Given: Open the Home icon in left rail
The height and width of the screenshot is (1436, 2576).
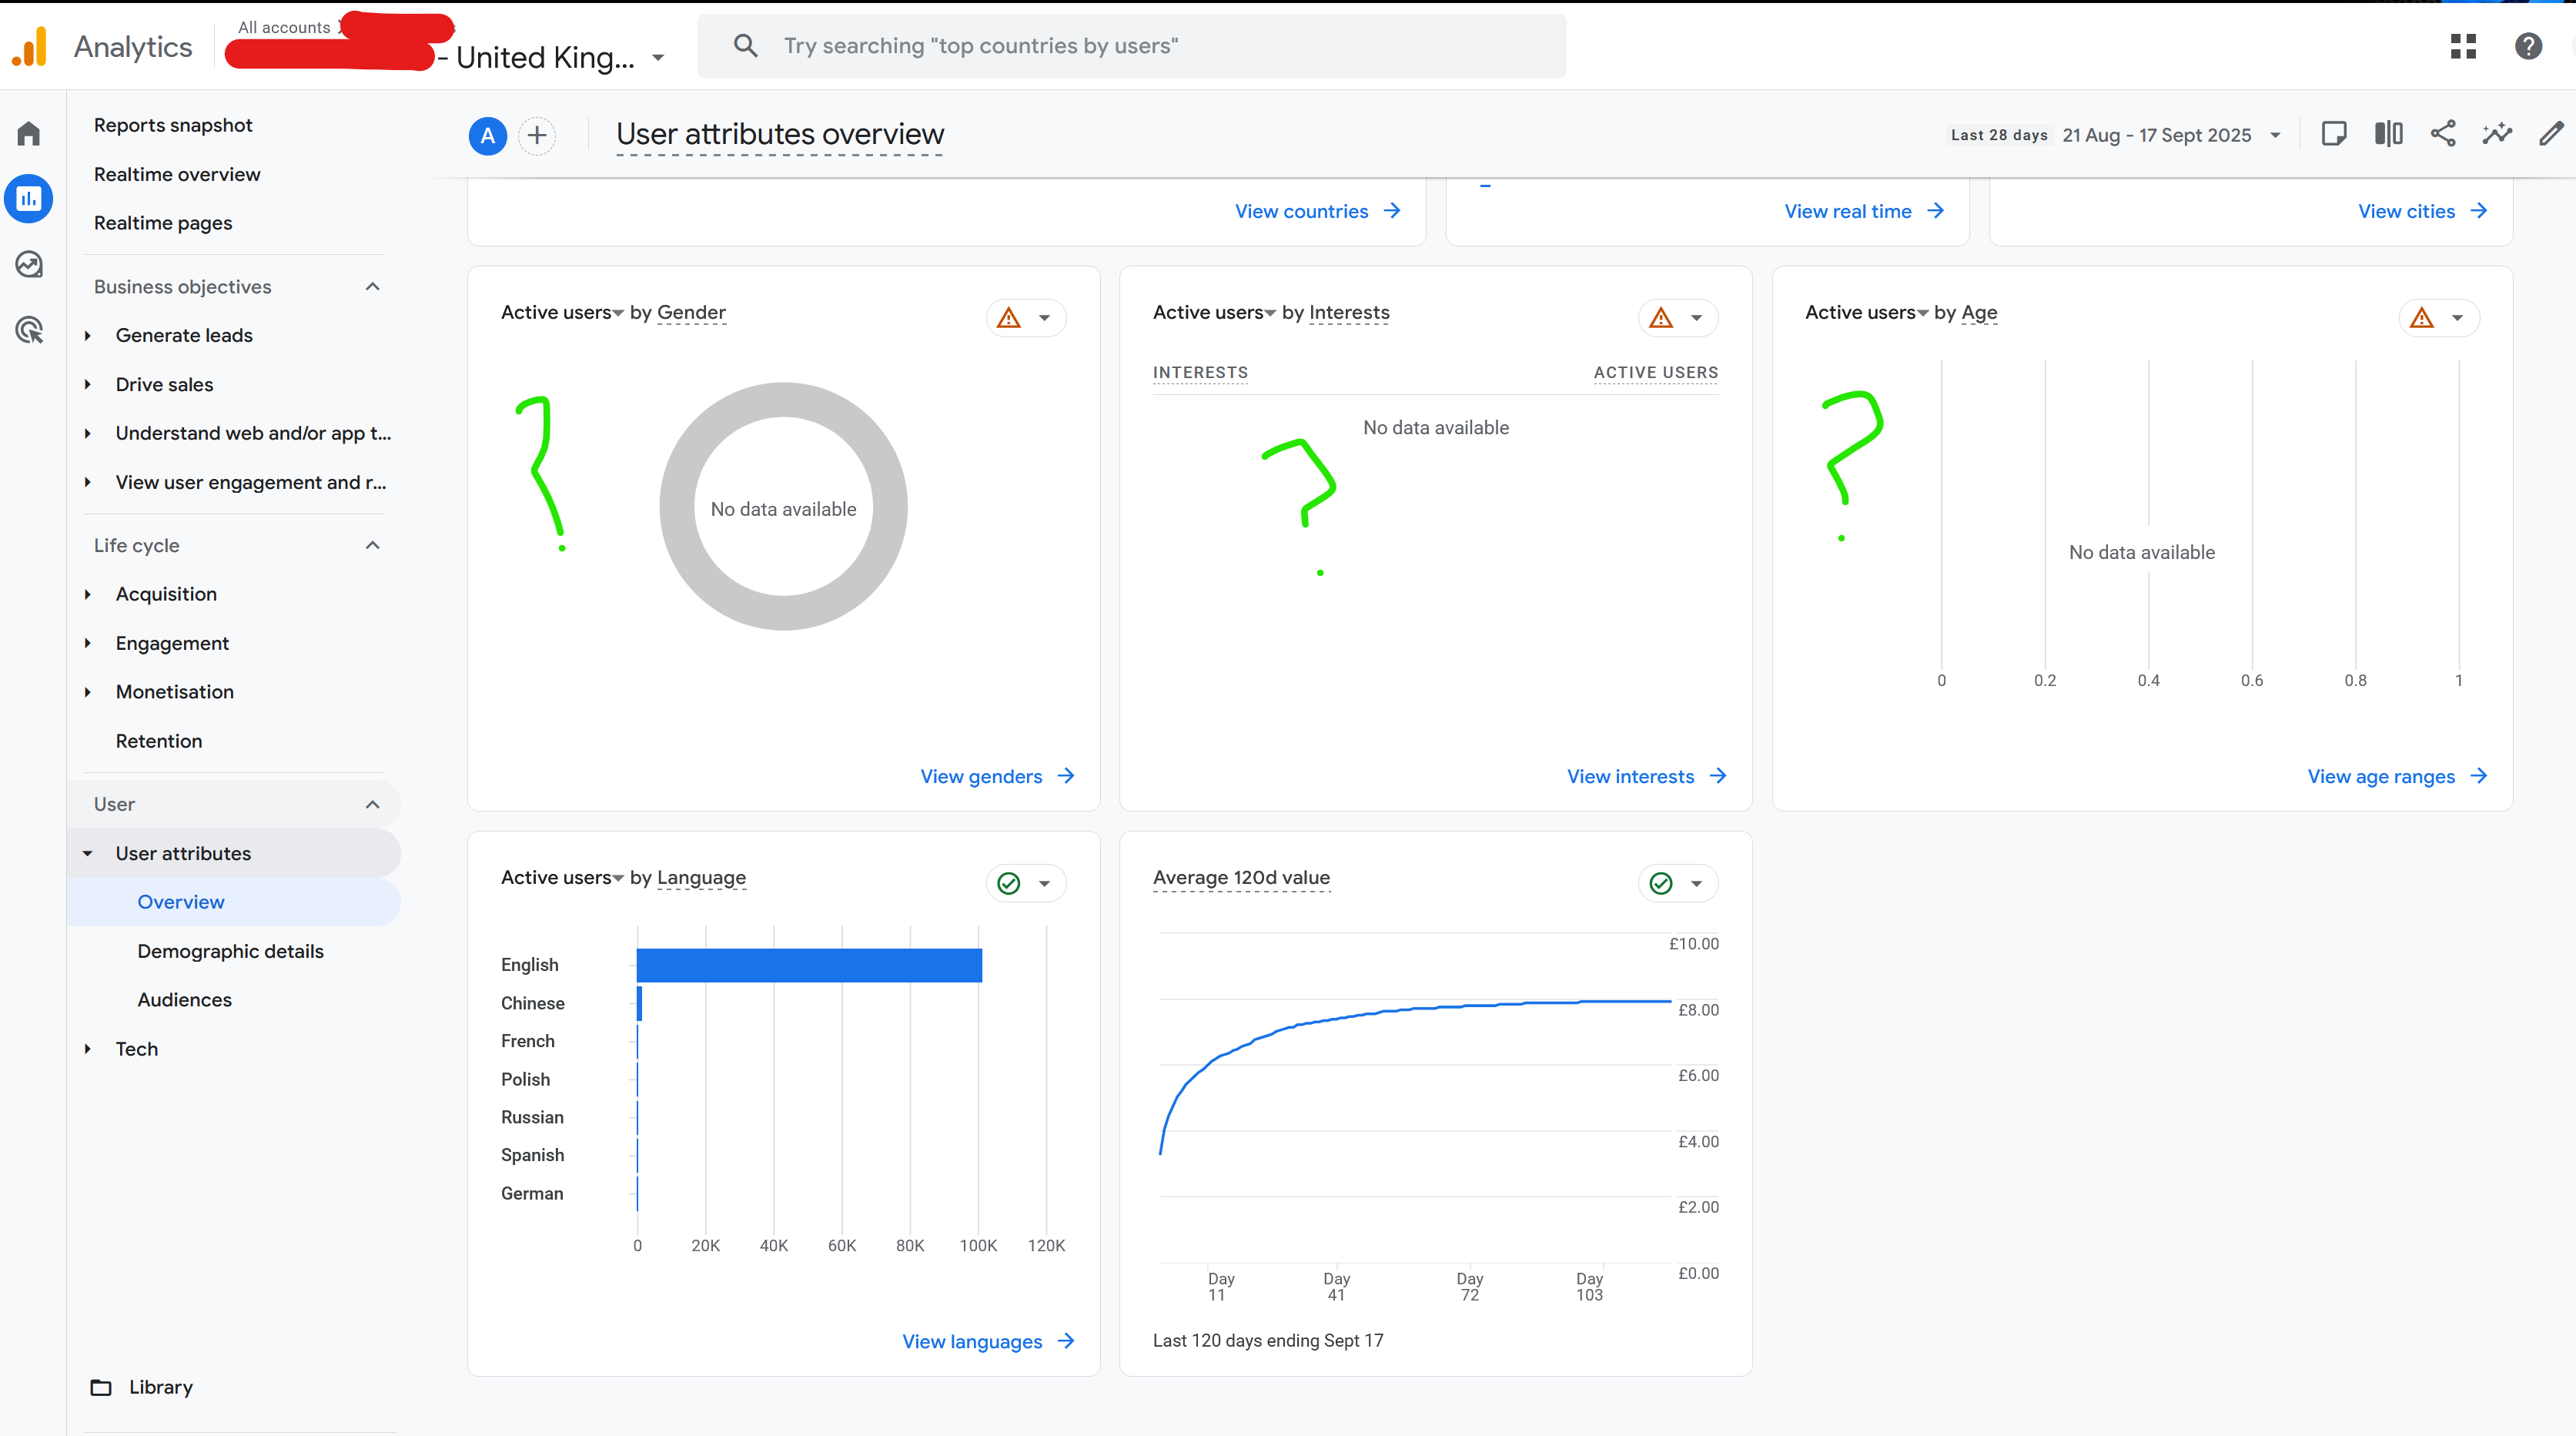Looking at the screenshot, I should coord(29,134).
